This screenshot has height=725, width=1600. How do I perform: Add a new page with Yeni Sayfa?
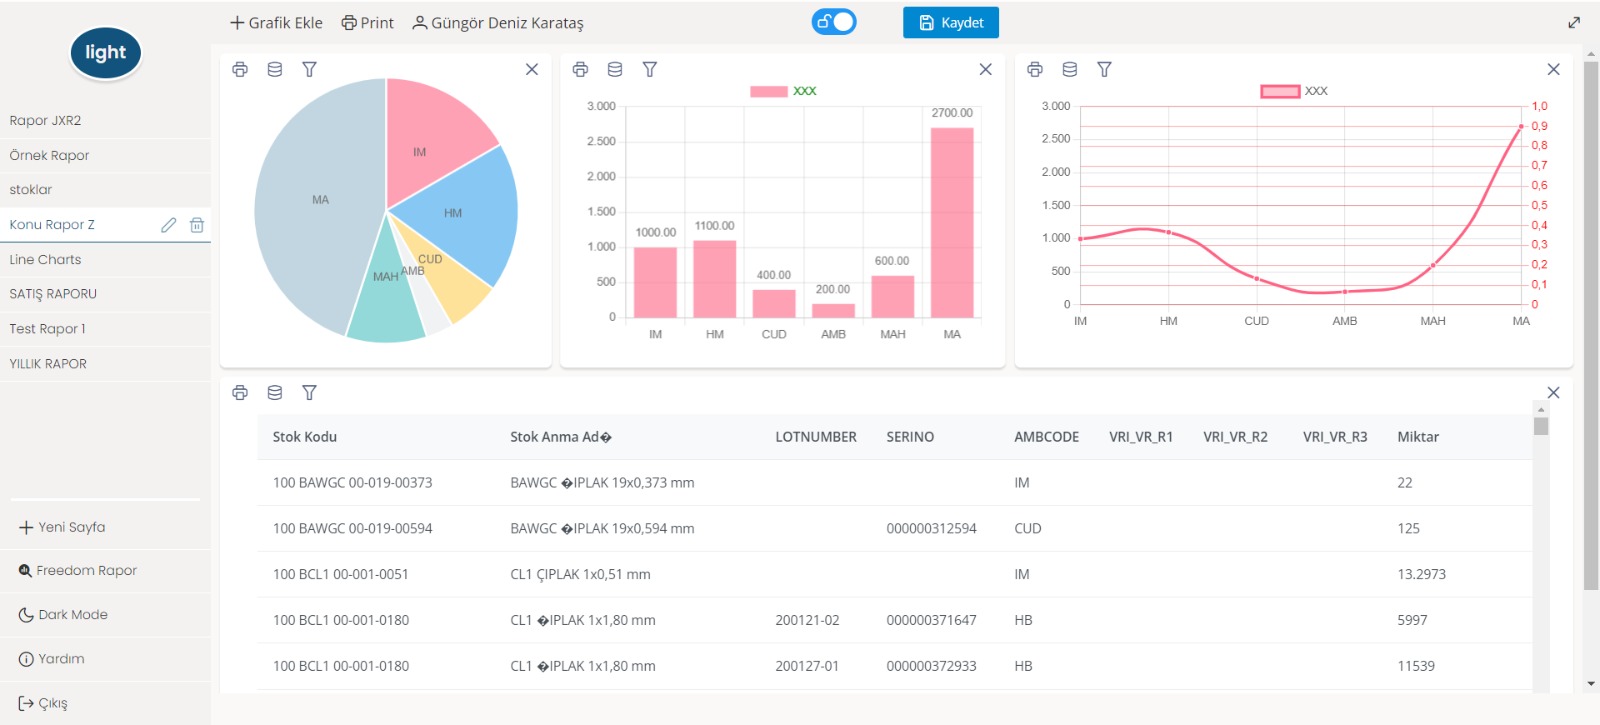pyautogui.click(x=62, y=527)
